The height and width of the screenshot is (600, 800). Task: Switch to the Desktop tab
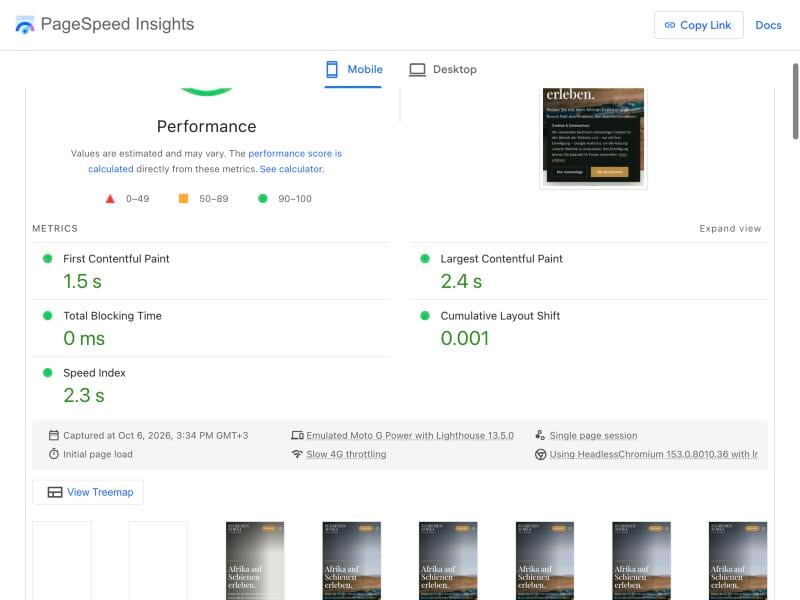tap(443, 70)
